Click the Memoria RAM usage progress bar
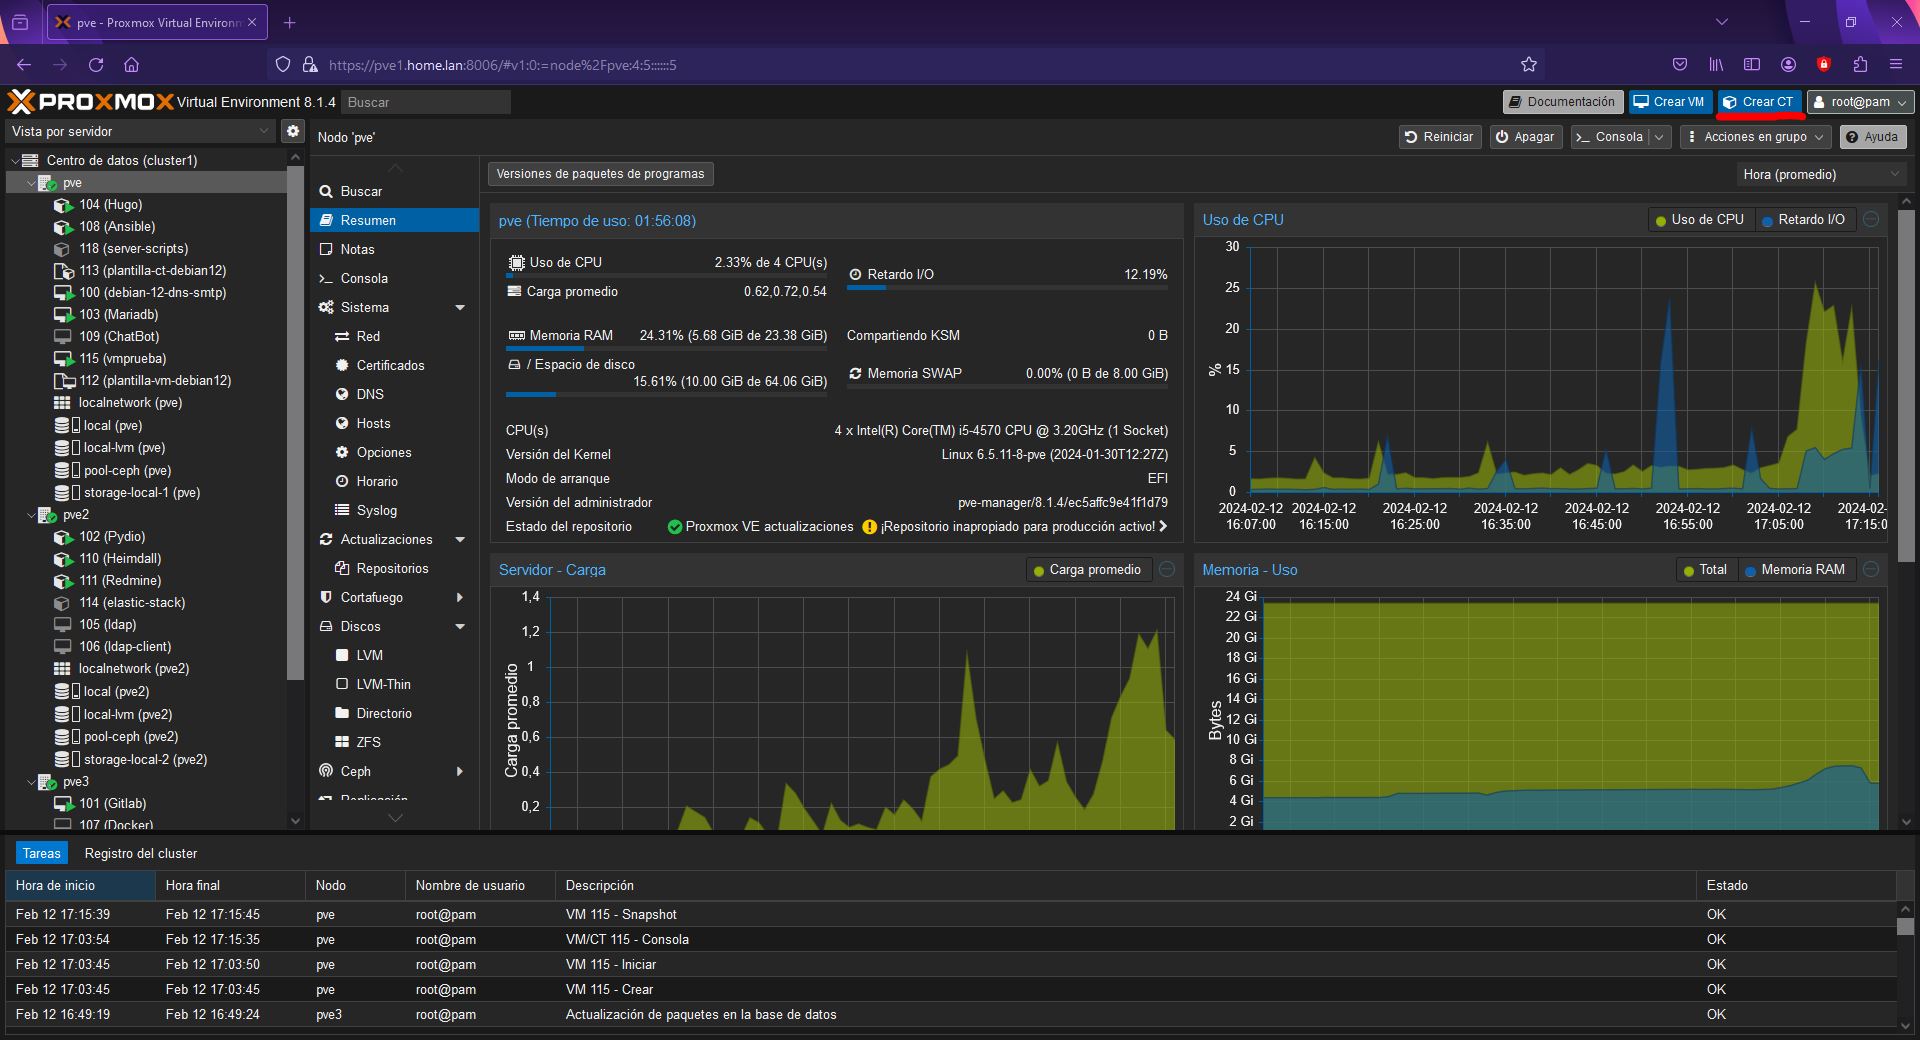Image resolution: width=1920 pixels, height=1040 pixels. point(667,349)
